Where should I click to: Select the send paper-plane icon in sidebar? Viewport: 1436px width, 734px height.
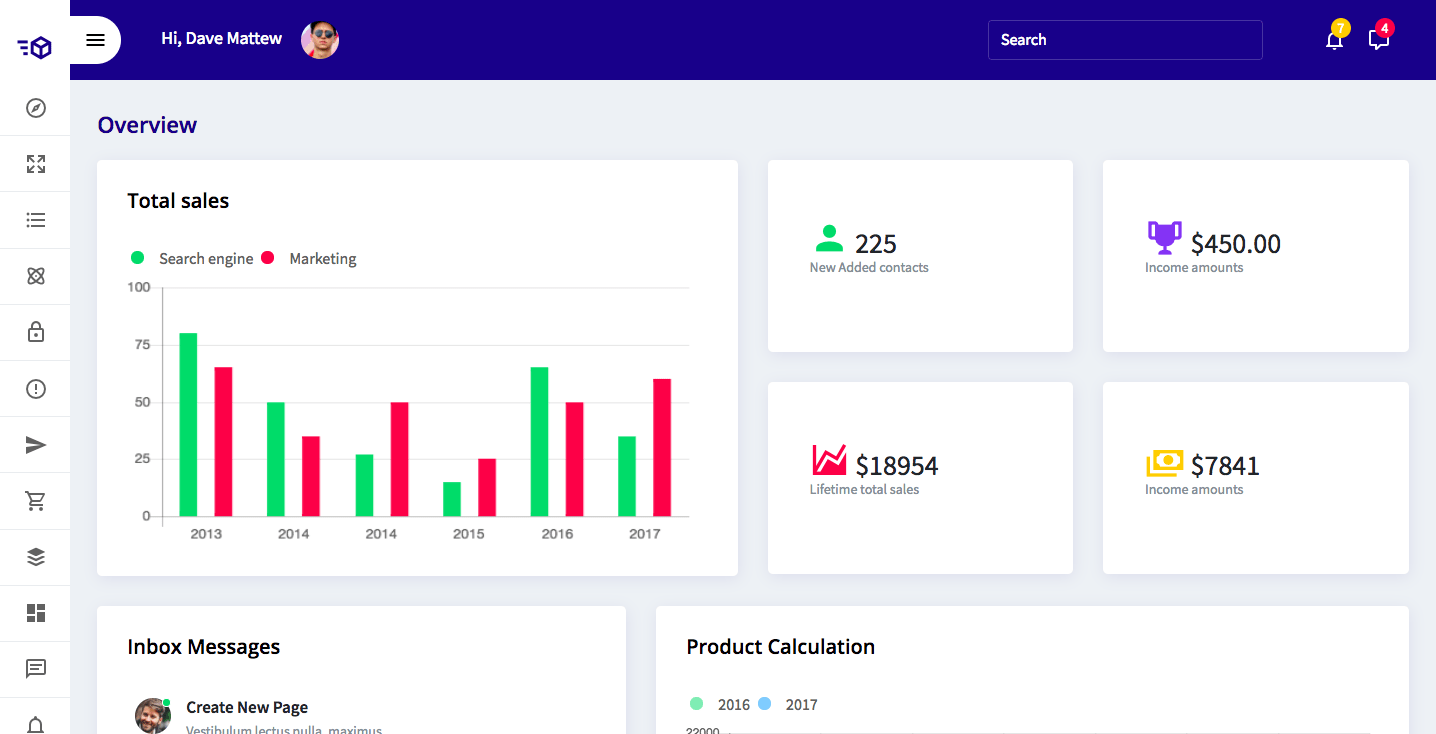[35, 444]
